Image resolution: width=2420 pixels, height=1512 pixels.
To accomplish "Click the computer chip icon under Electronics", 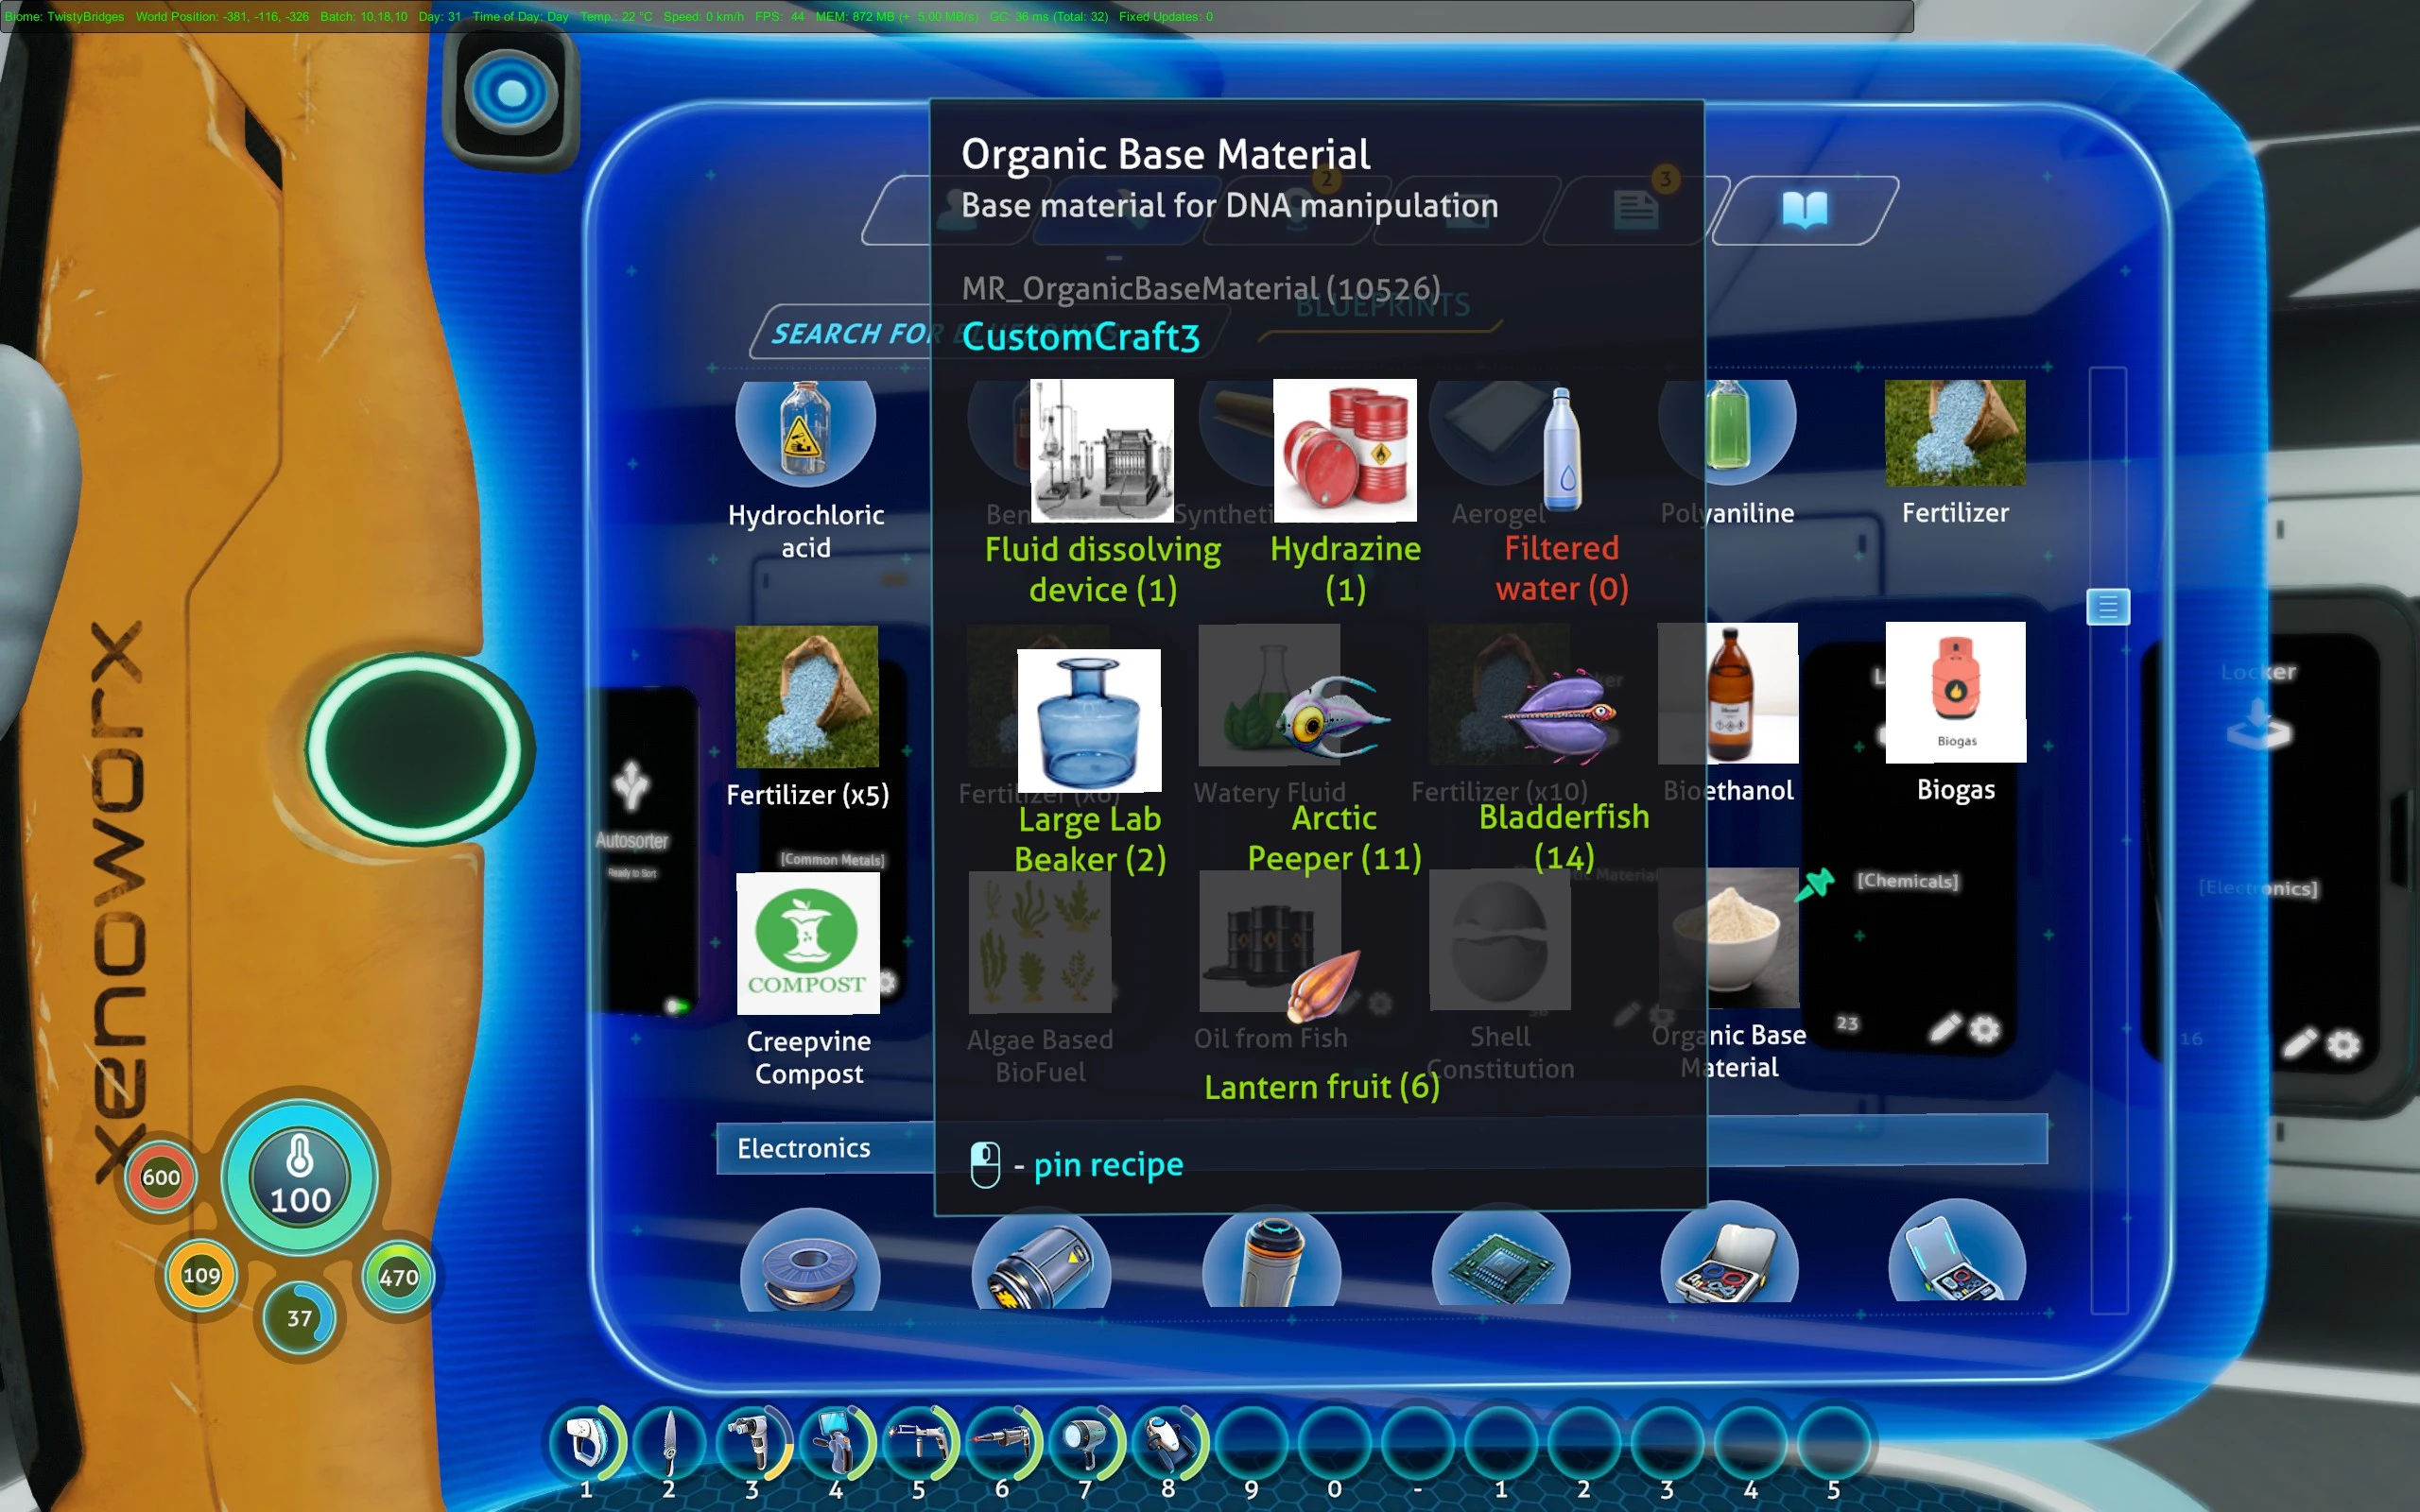I will click(x=1500, y=1262).
